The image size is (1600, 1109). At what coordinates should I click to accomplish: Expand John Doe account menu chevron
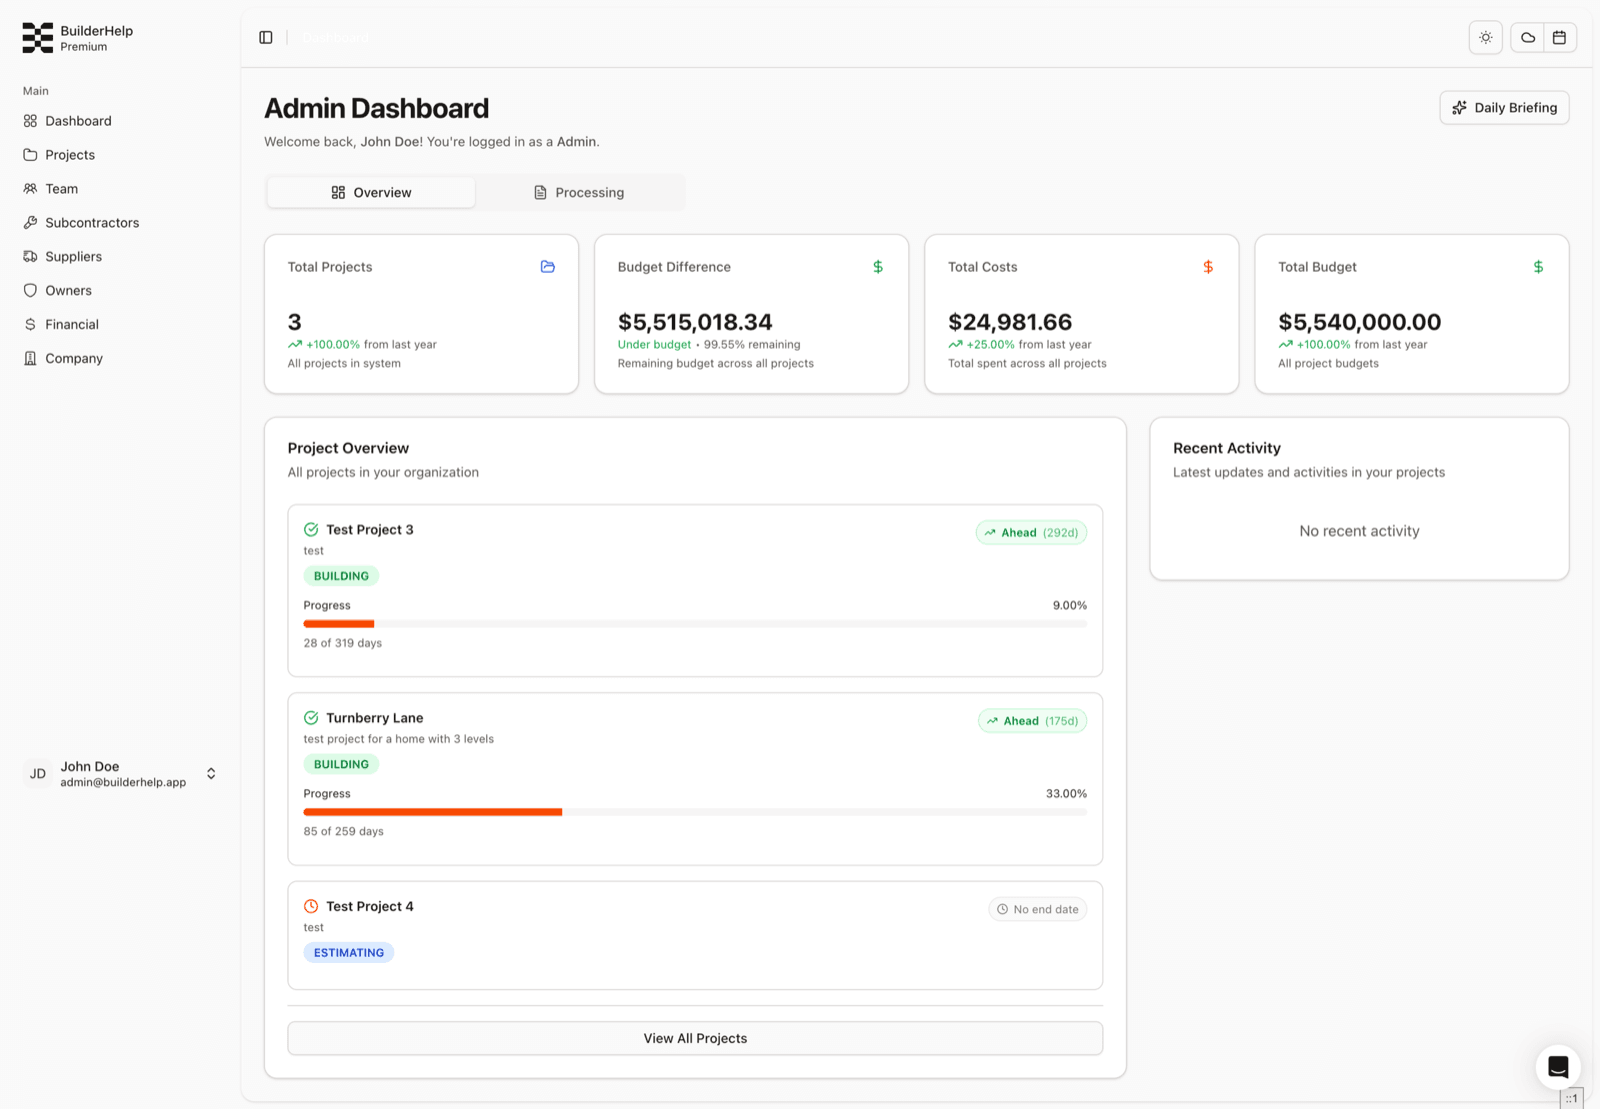coord(211,774)
